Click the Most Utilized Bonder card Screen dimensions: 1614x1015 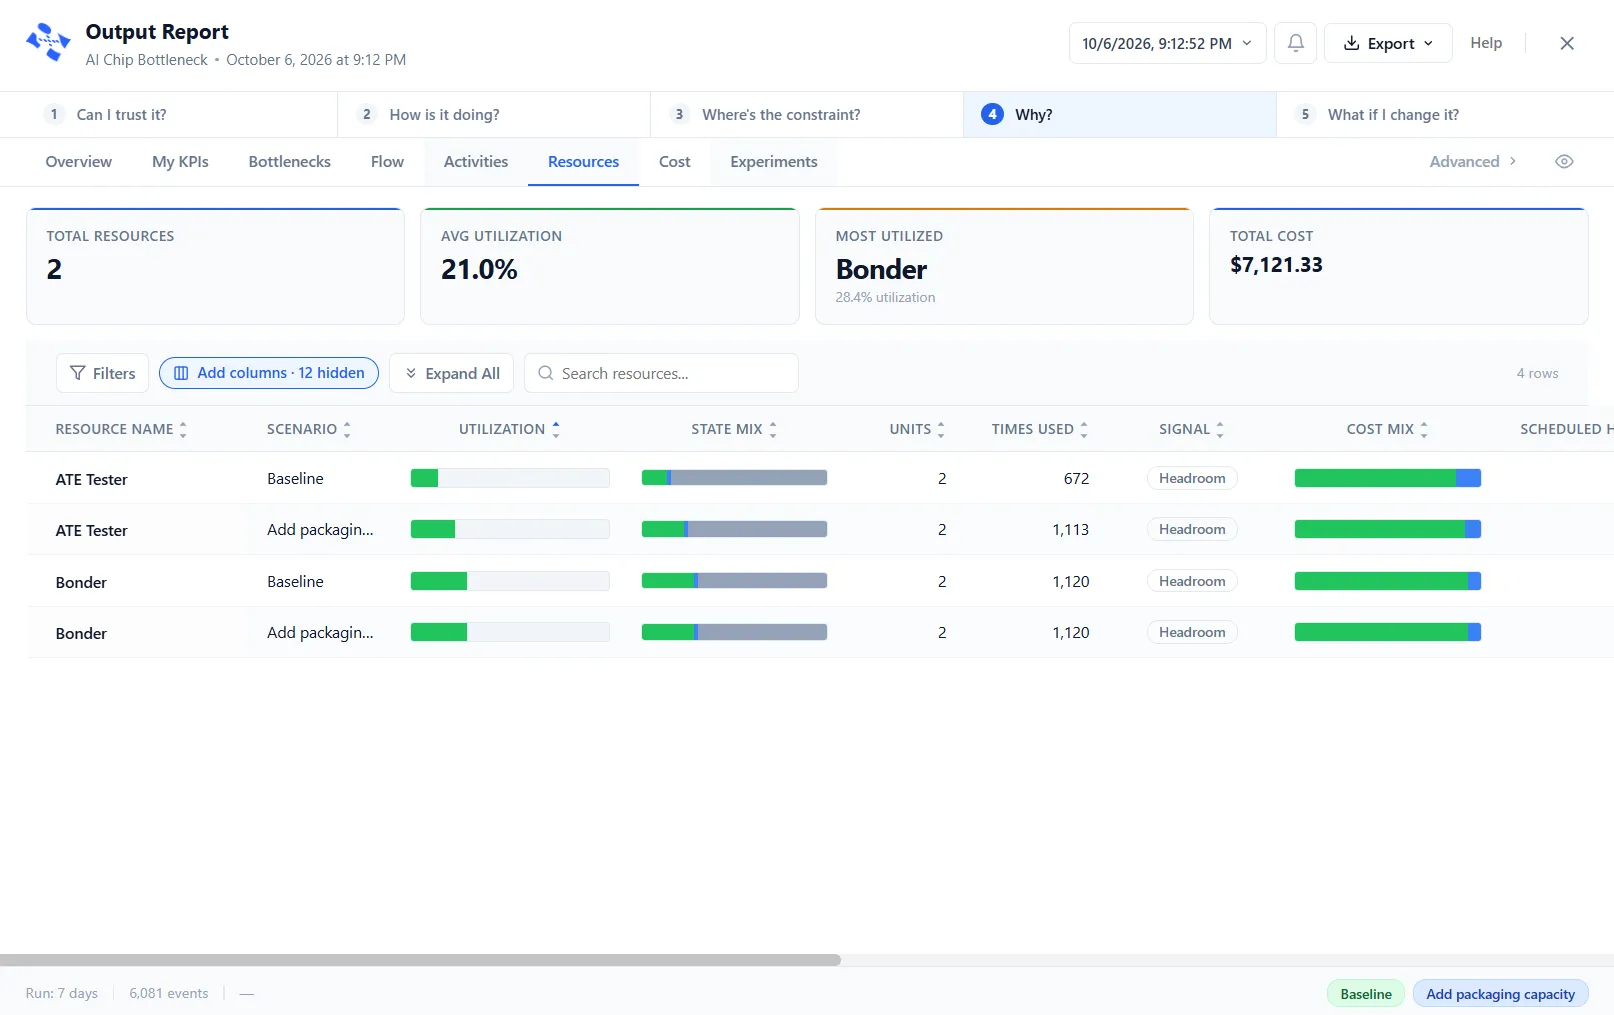click(x=1004, y=266)
